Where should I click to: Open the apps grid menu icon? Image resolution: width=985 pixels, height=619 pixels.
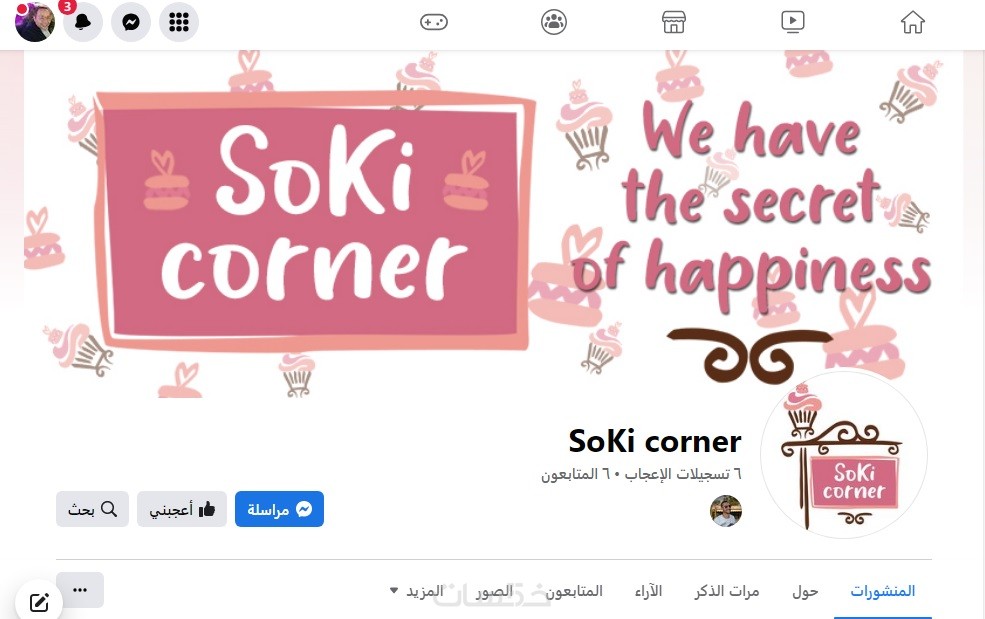coord(178,22)
